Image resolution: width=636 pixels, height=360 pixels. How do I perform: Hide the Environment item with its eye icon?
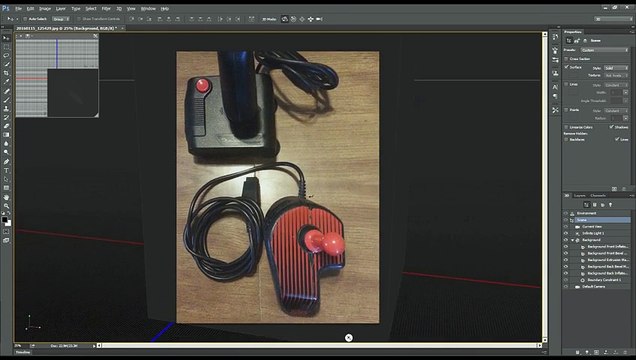[566, 213]
